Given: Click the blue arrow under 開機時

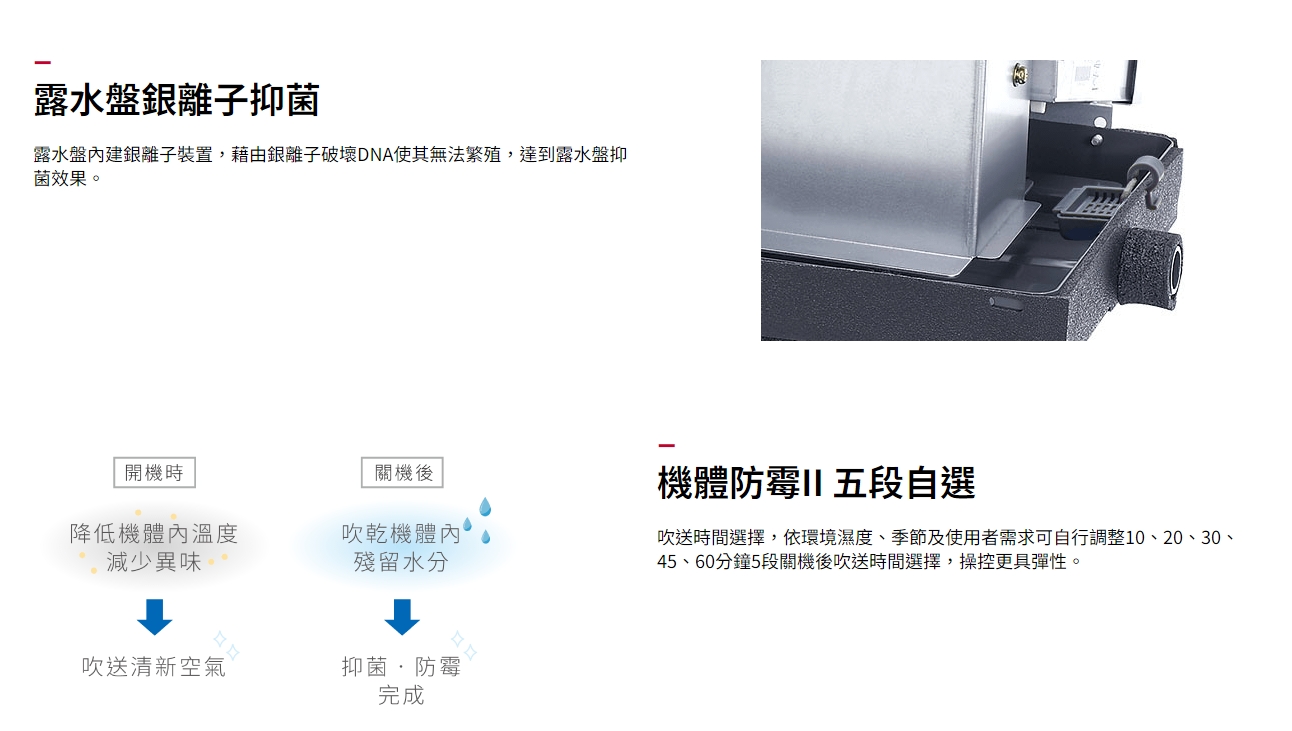Looking at the screenshot, I should (x=155, y=617).
